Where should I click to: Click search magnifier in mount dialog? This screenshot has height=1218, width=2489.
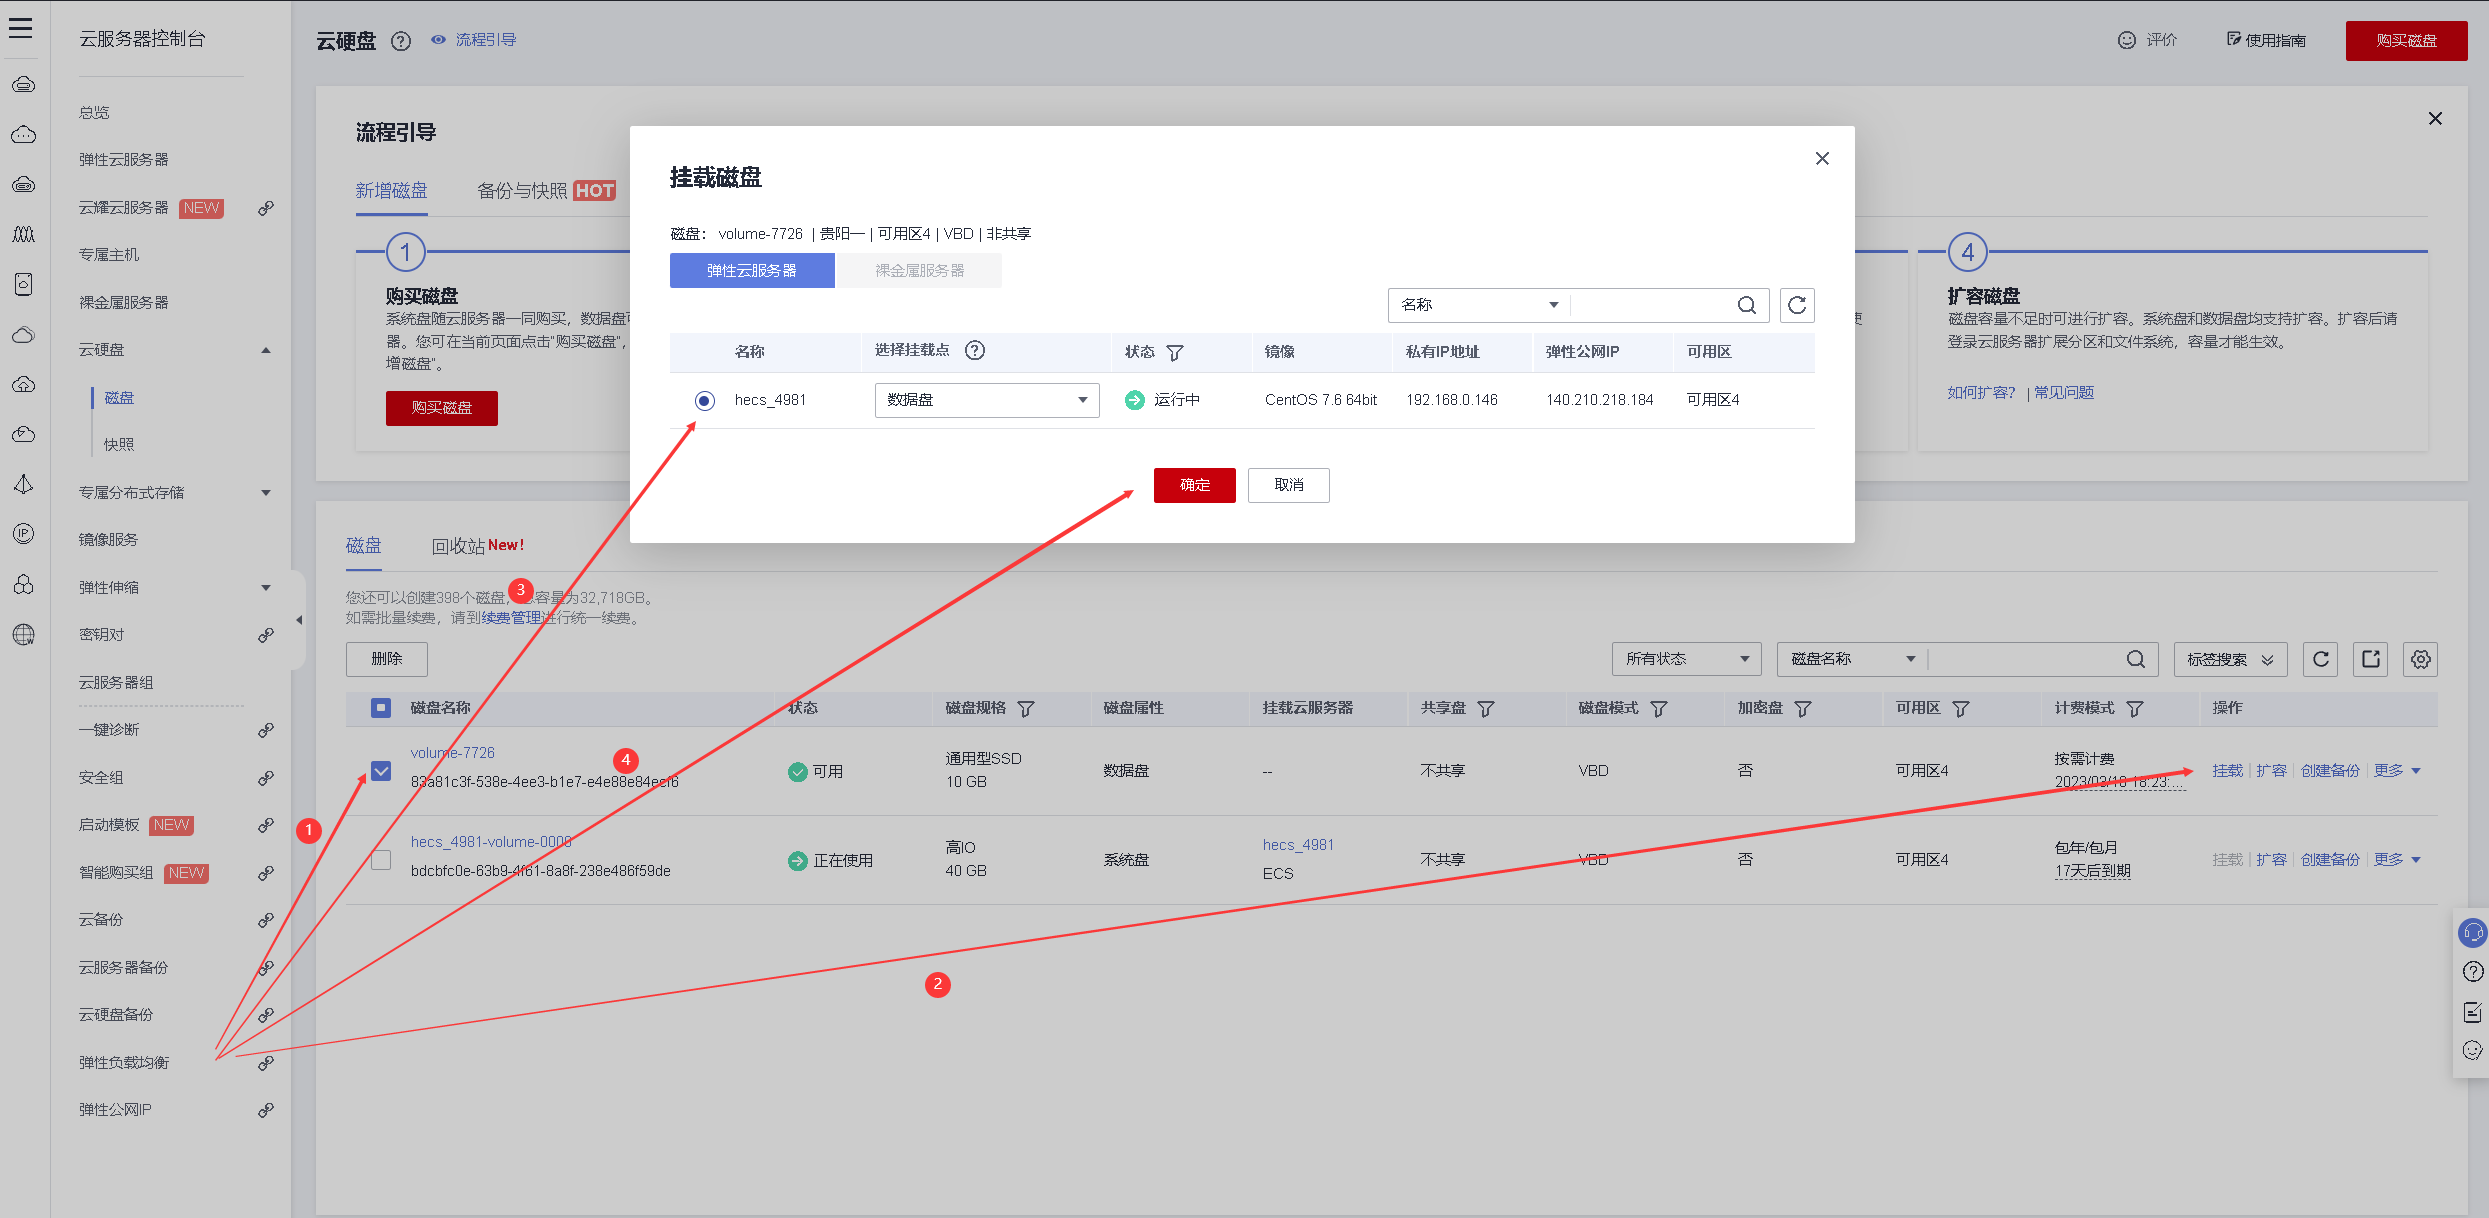[x=1746, y=305]
